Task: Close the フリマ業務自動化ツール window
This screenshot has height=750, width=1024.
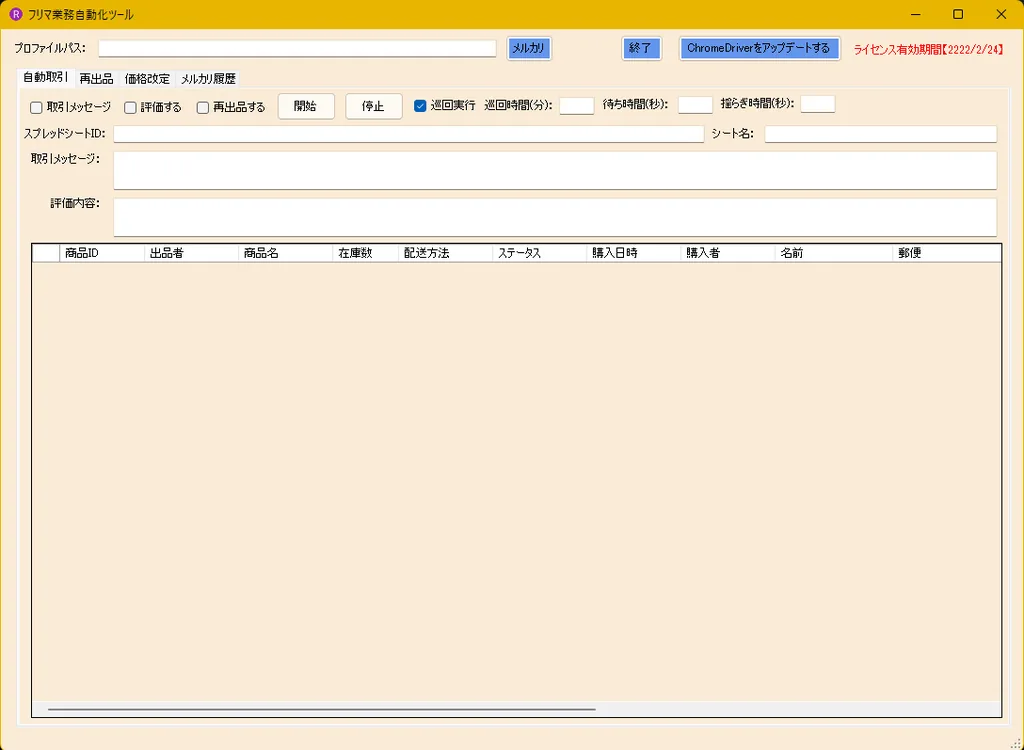Action: click(1001, 14)
